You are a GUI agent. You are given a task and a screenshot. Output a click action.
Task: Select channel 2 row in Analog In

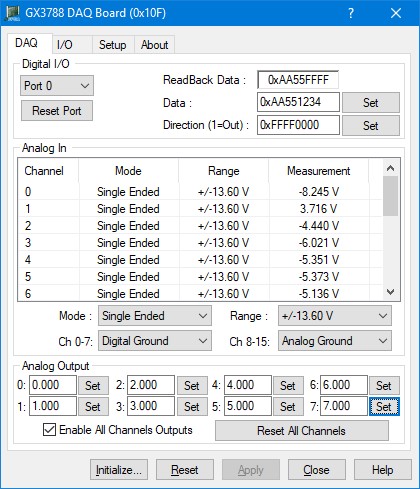tap(200, 226)
